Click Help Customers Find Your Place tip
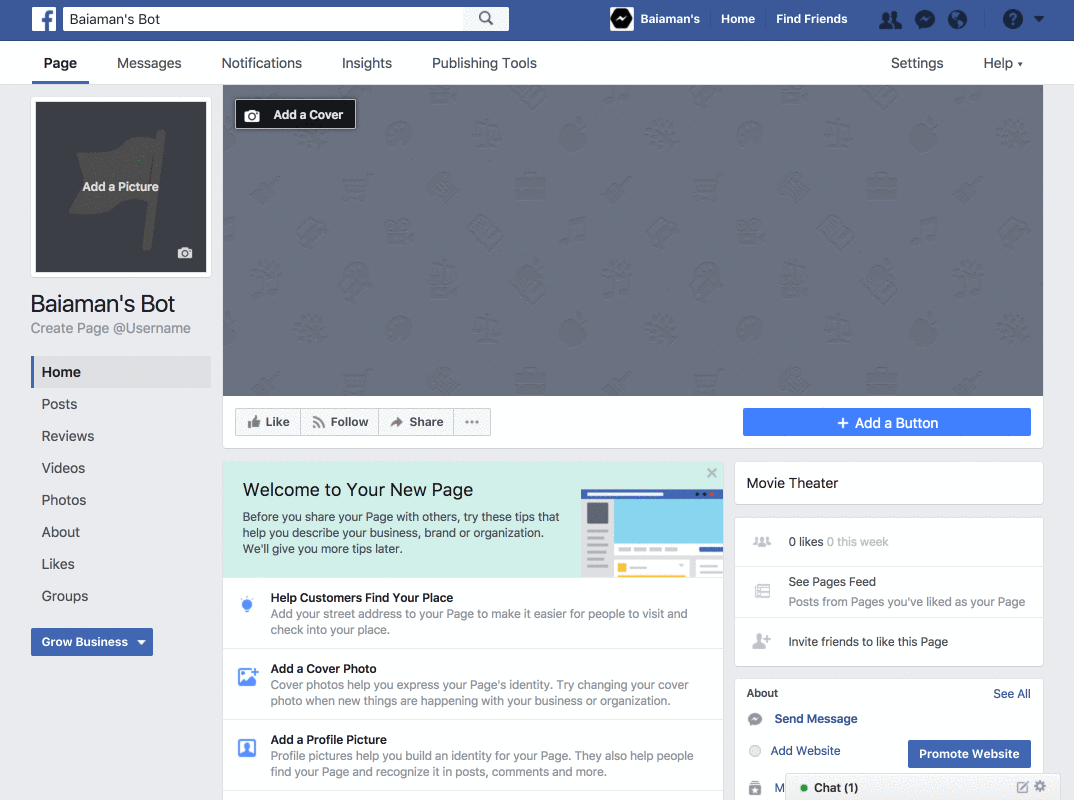Image resolution: width=1074 pixels, height=800 pixels. coord(362,598)
